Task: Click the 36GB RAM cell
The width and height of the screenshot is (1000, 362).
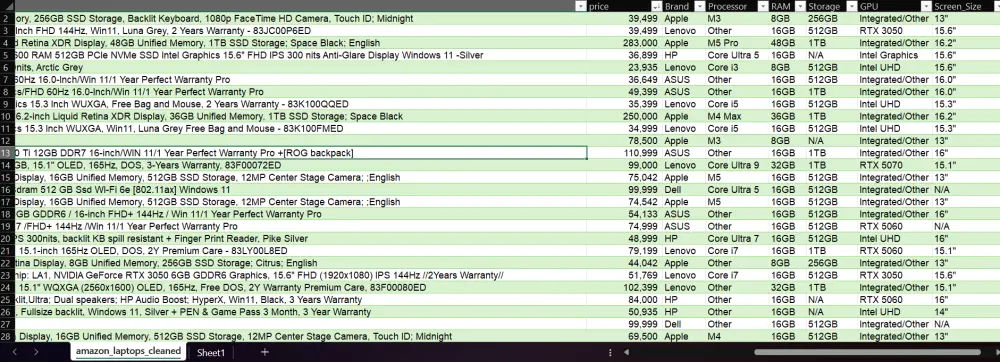Action: (787, 117)
